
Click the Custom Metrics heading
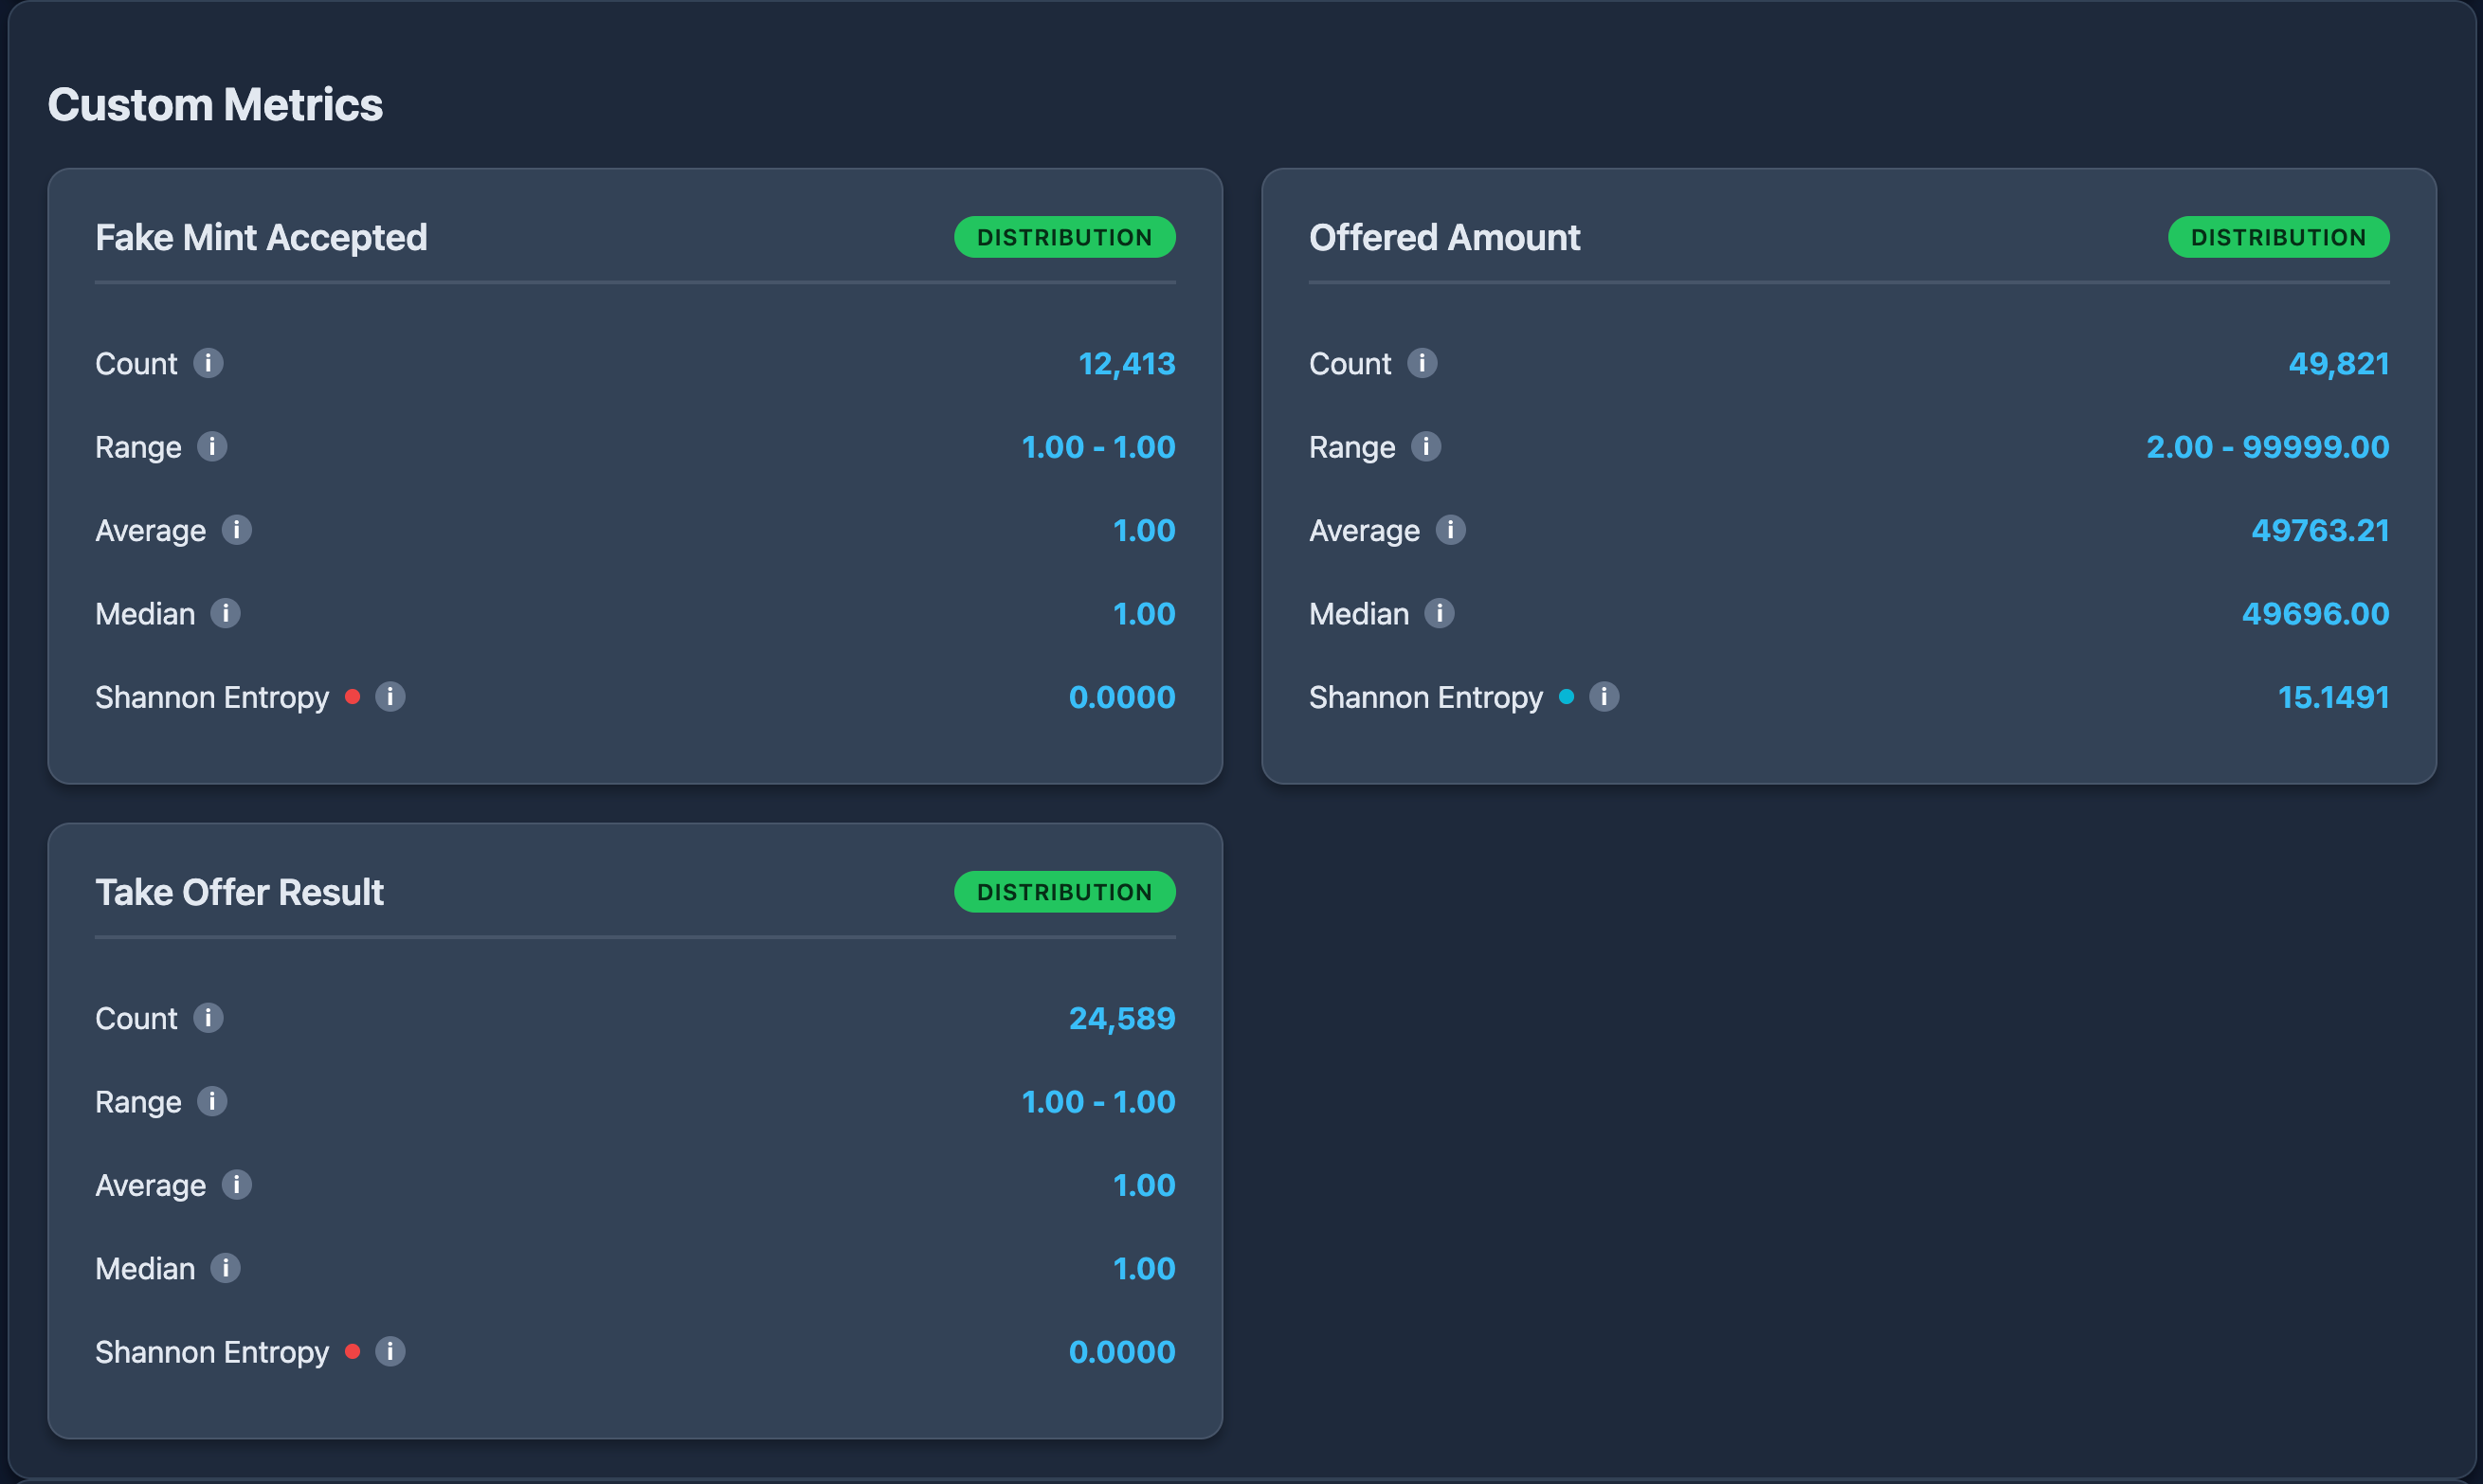pos(216,104)
